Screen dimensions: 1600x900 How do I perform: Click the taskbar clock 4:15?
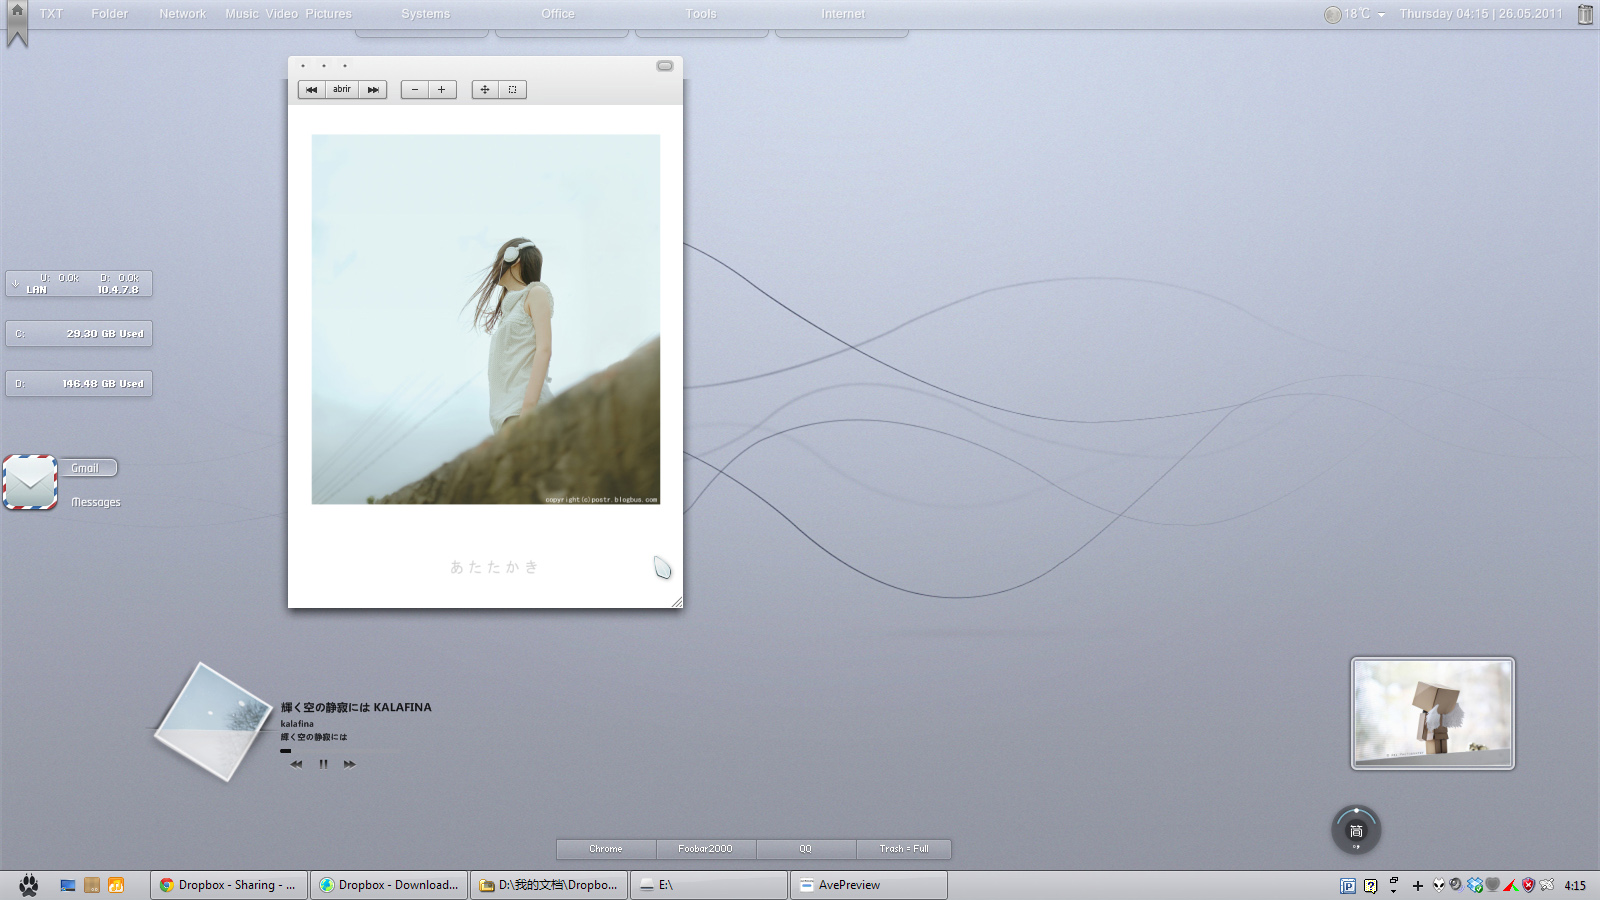(x=1575, y=886)
